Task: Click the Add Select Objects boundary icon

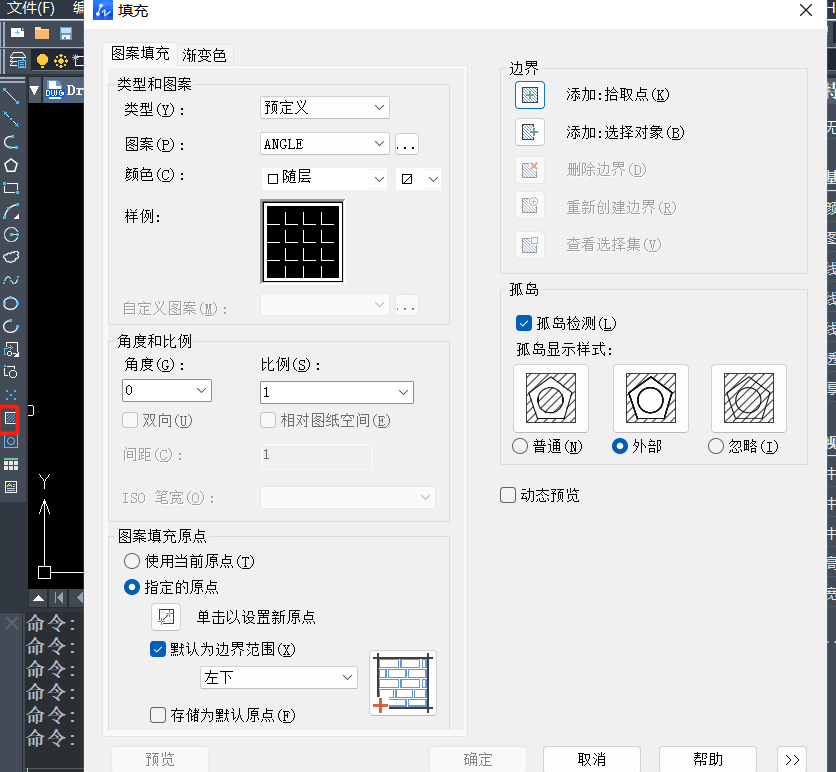Action: coord(529,132)
